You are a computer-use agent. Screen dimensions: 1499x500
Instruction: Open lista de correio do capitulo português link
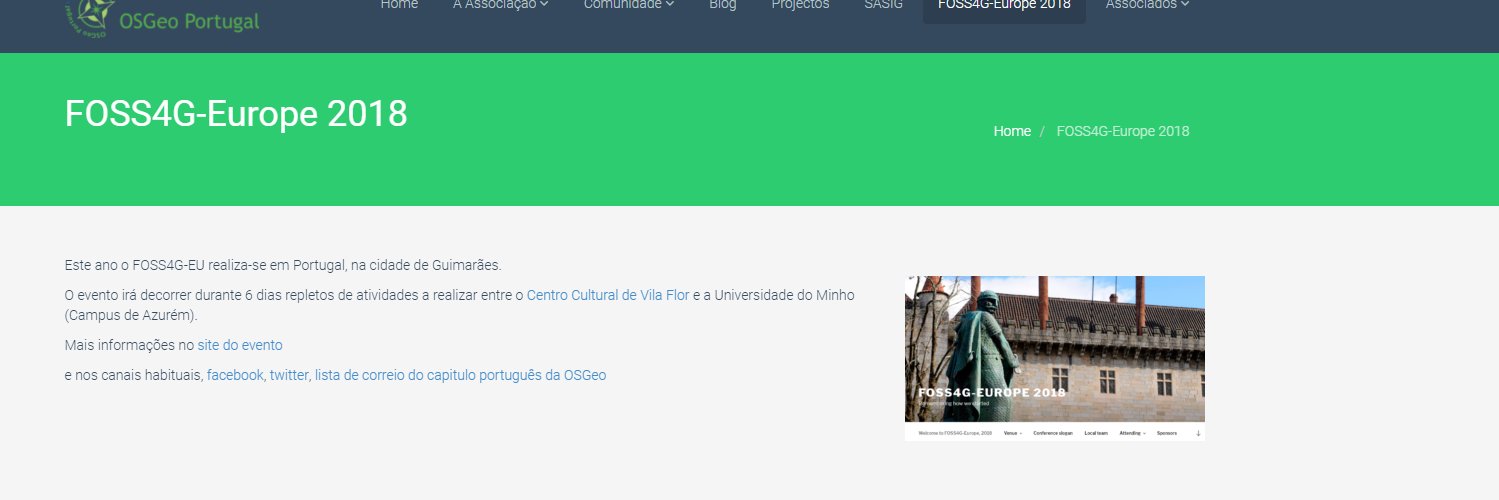(460, 375)
